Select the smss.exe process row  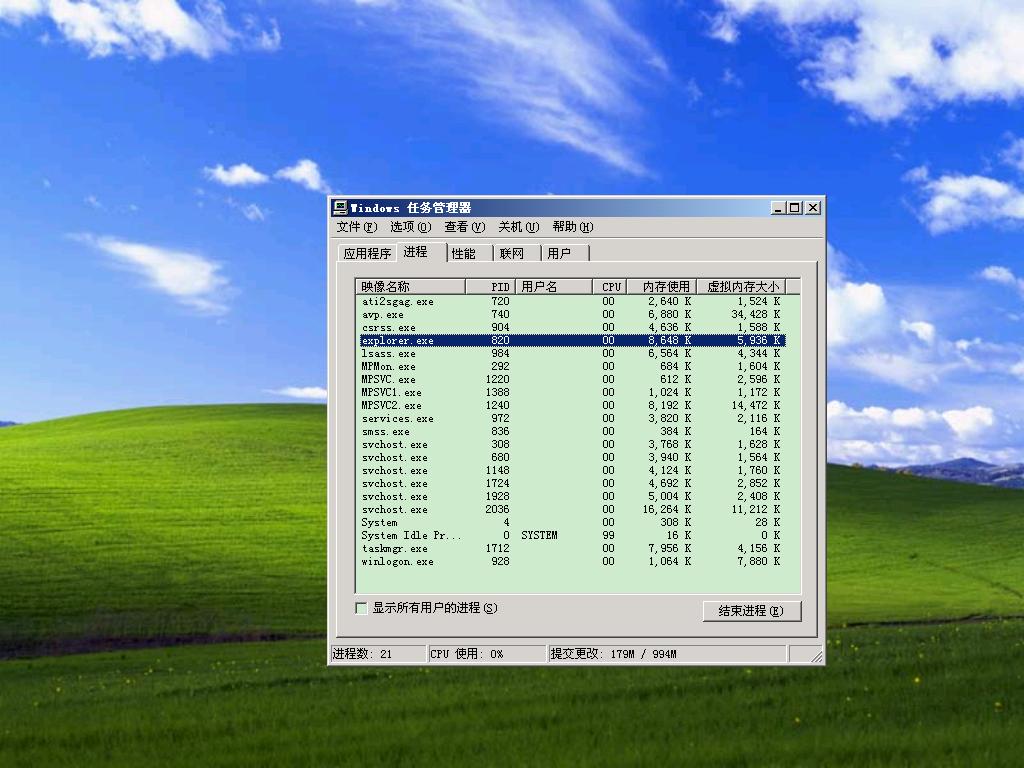[572, 432]
